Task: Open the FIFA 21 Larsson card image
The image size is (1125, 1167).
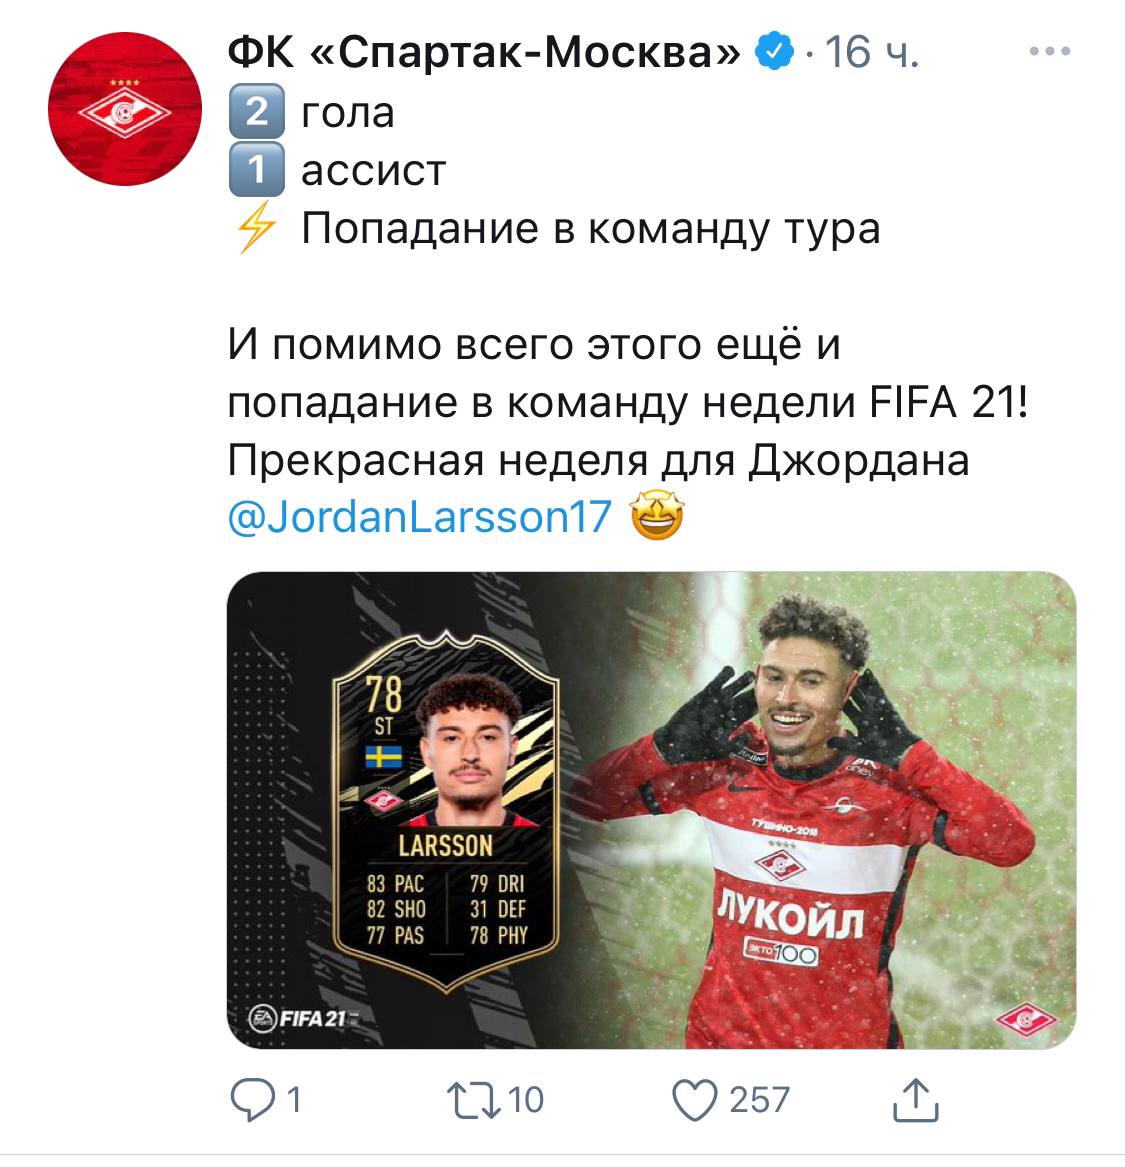Action: [446, 810]
